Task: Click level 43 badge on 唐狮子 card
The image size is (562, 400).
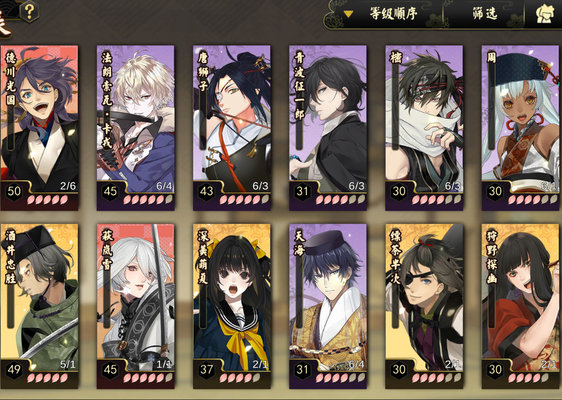Action: (206, 191)
